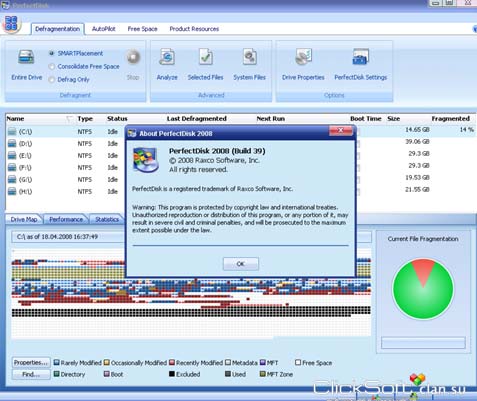The image size is (477, 401).
Task: Click the Metadata legend box
Action: click(x=228, y=362)
